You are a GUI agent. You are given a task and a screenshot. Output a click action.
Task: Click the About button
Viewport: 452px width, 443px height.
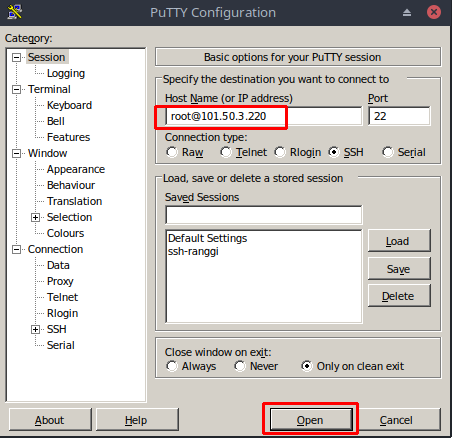point(50,420)
